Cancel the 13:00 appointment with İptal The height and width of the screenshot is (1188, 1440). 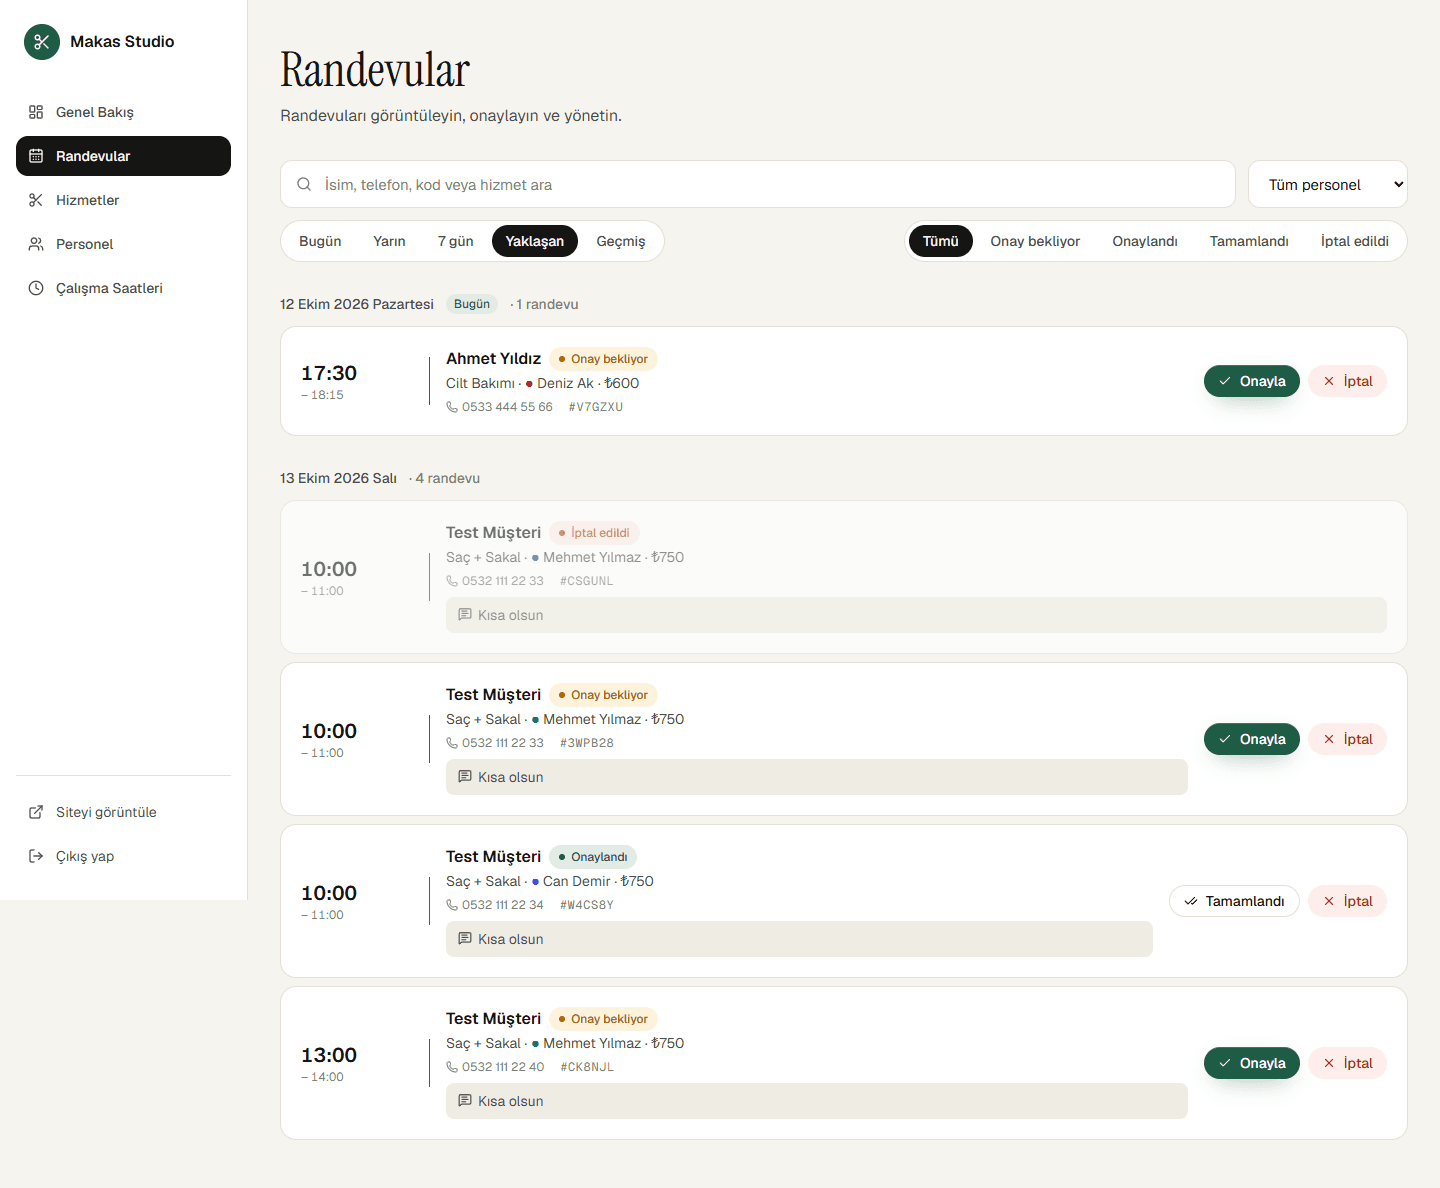click(x=1347, y=1063)
